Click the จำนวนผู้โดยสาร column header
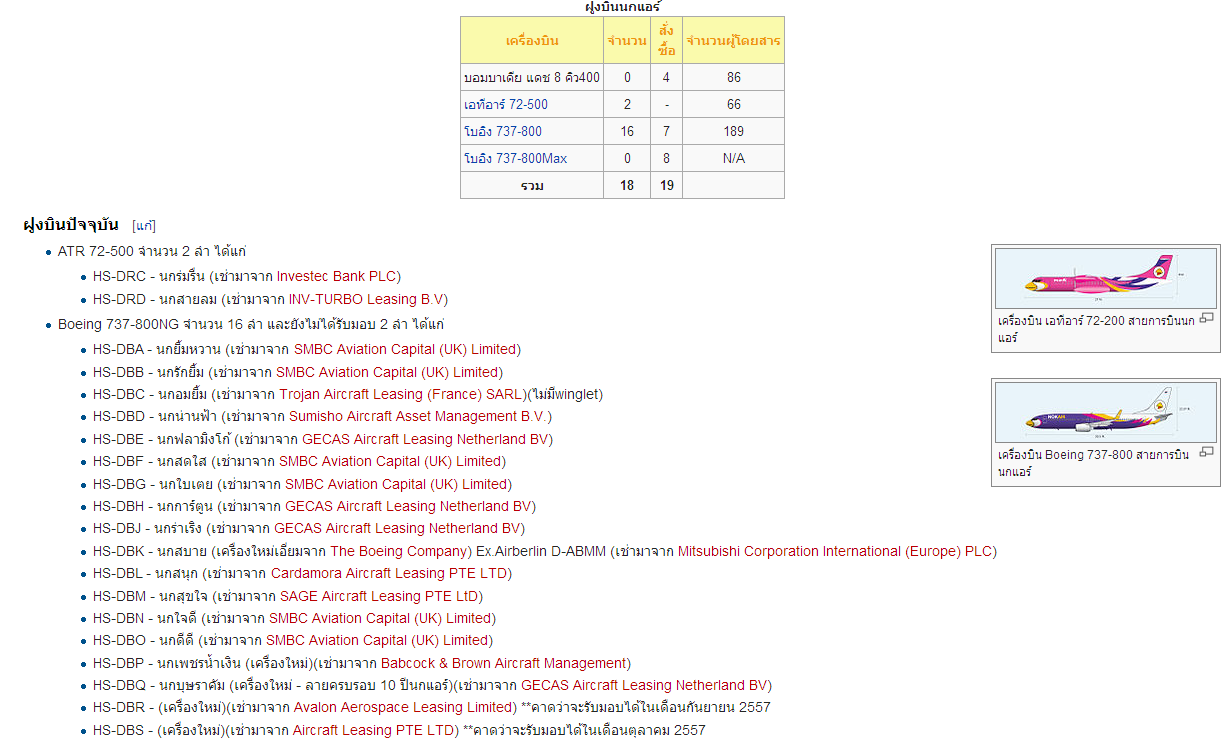Image resolution: width=1223 pixels, height=739 pixels. pos(733,40)
